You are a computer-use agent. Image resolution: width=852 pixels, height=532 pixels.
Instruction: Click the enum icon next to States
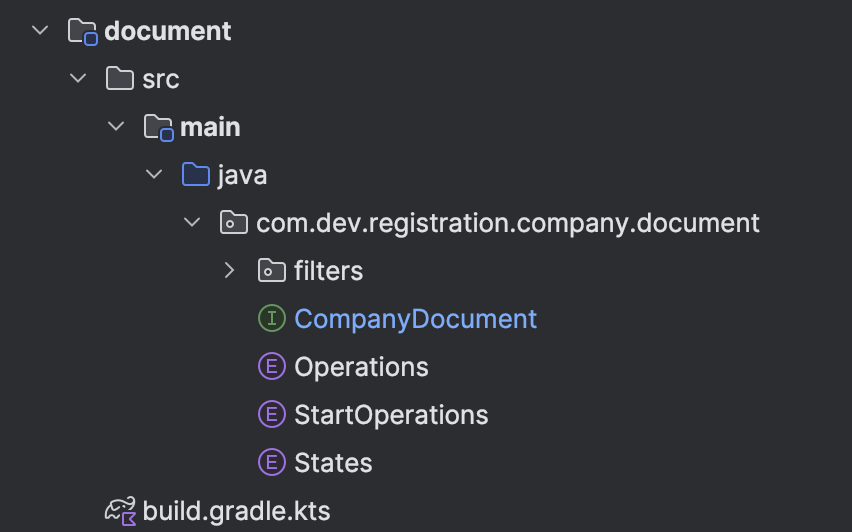pos(271,463)
